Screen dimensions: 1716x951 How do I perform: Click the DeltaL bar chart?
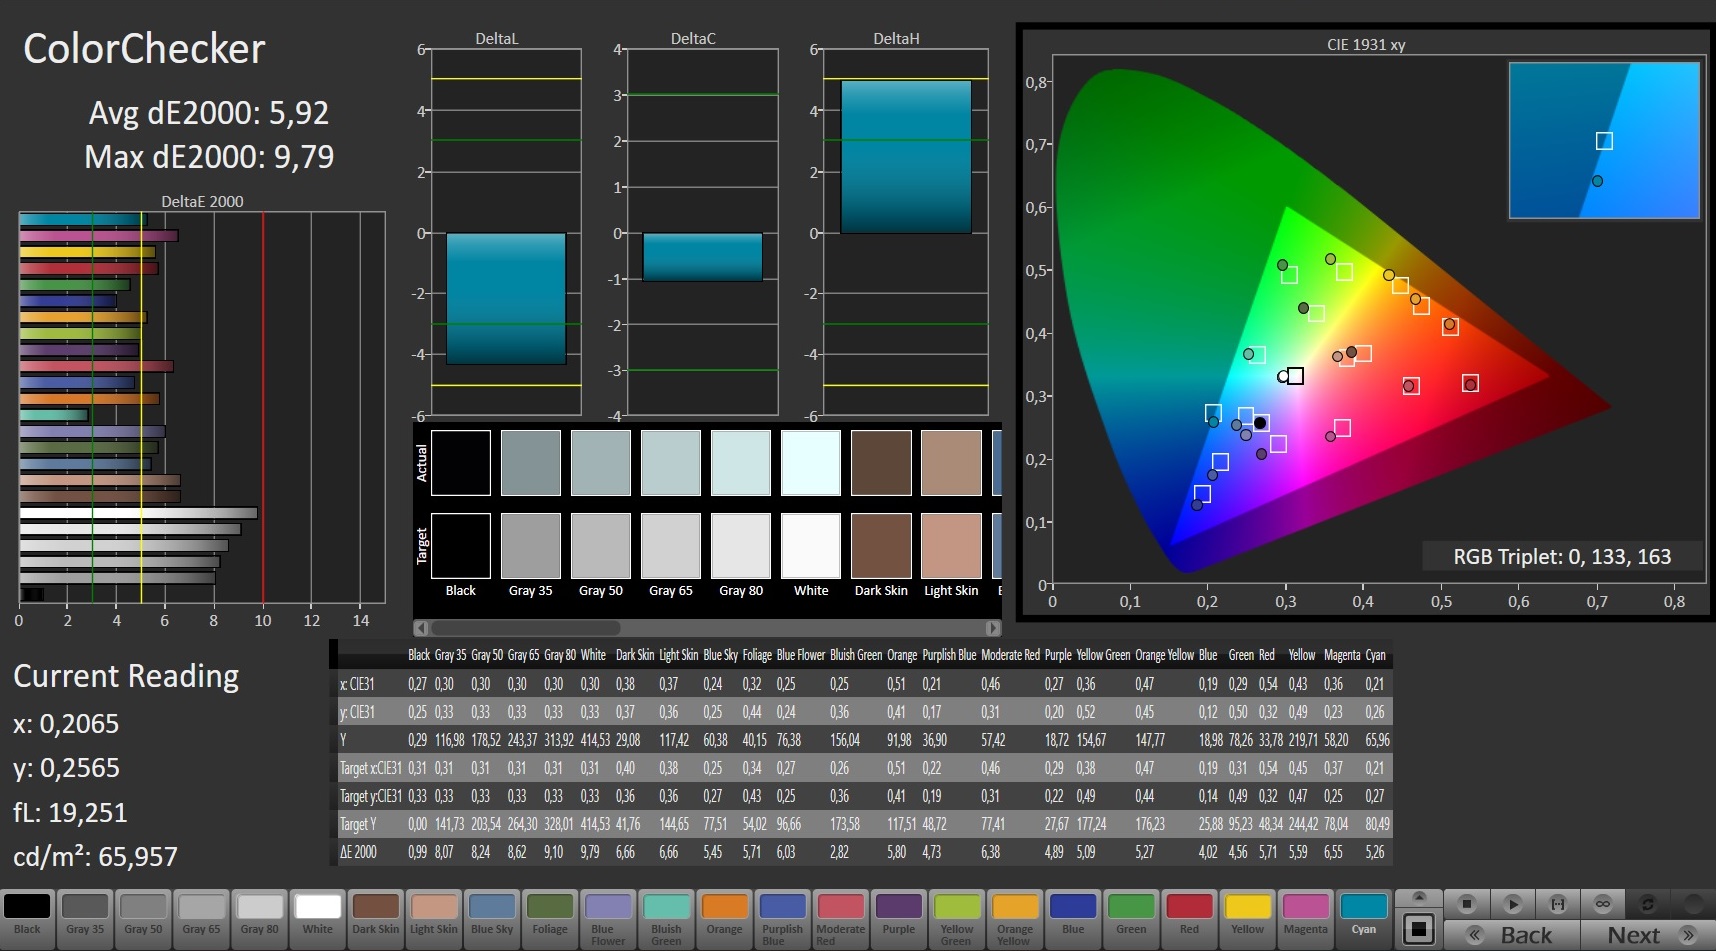tap(506, 232)
